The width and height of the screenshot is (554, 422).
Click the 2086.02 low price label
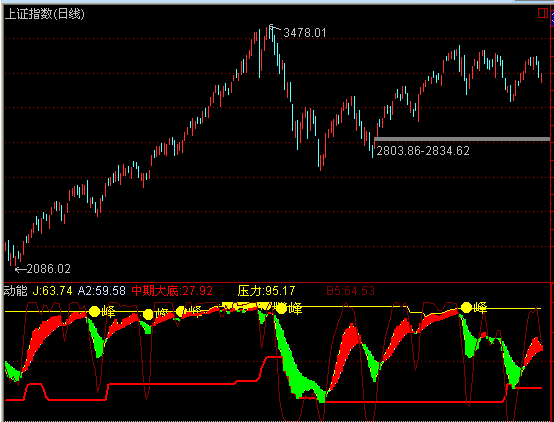pos(48,269)
